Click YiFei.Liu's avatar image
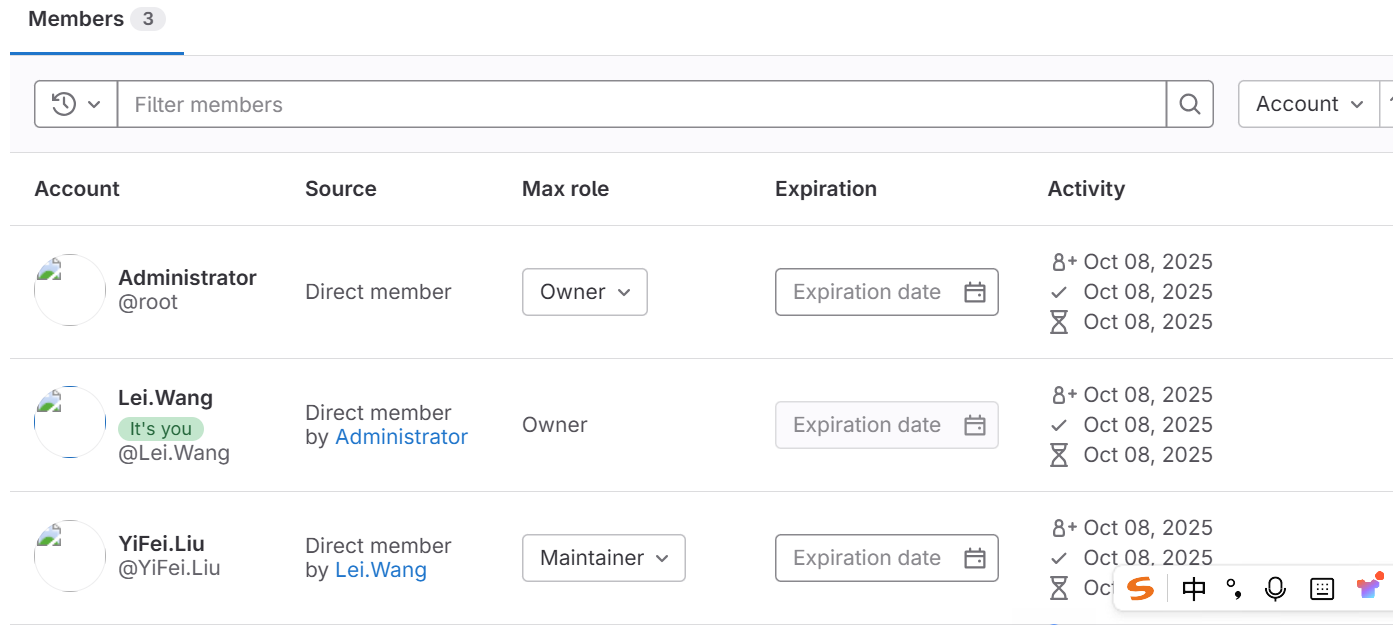This screenshot has height=625, width=1393. point(70,556)
